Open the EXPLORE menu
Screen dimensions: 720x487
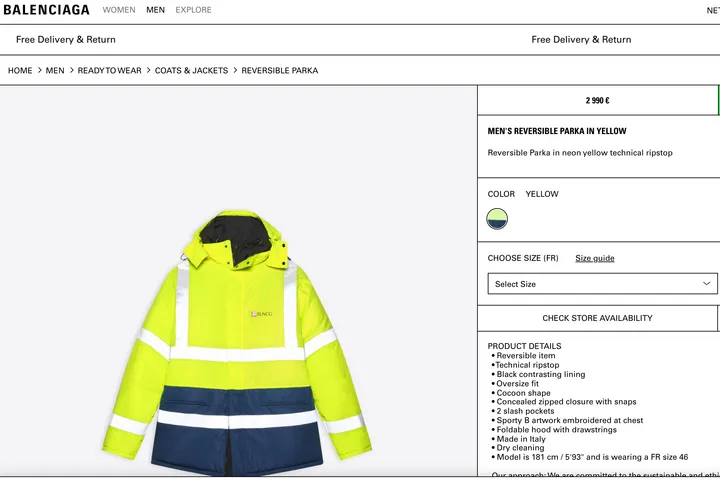(x=193, y=10)
